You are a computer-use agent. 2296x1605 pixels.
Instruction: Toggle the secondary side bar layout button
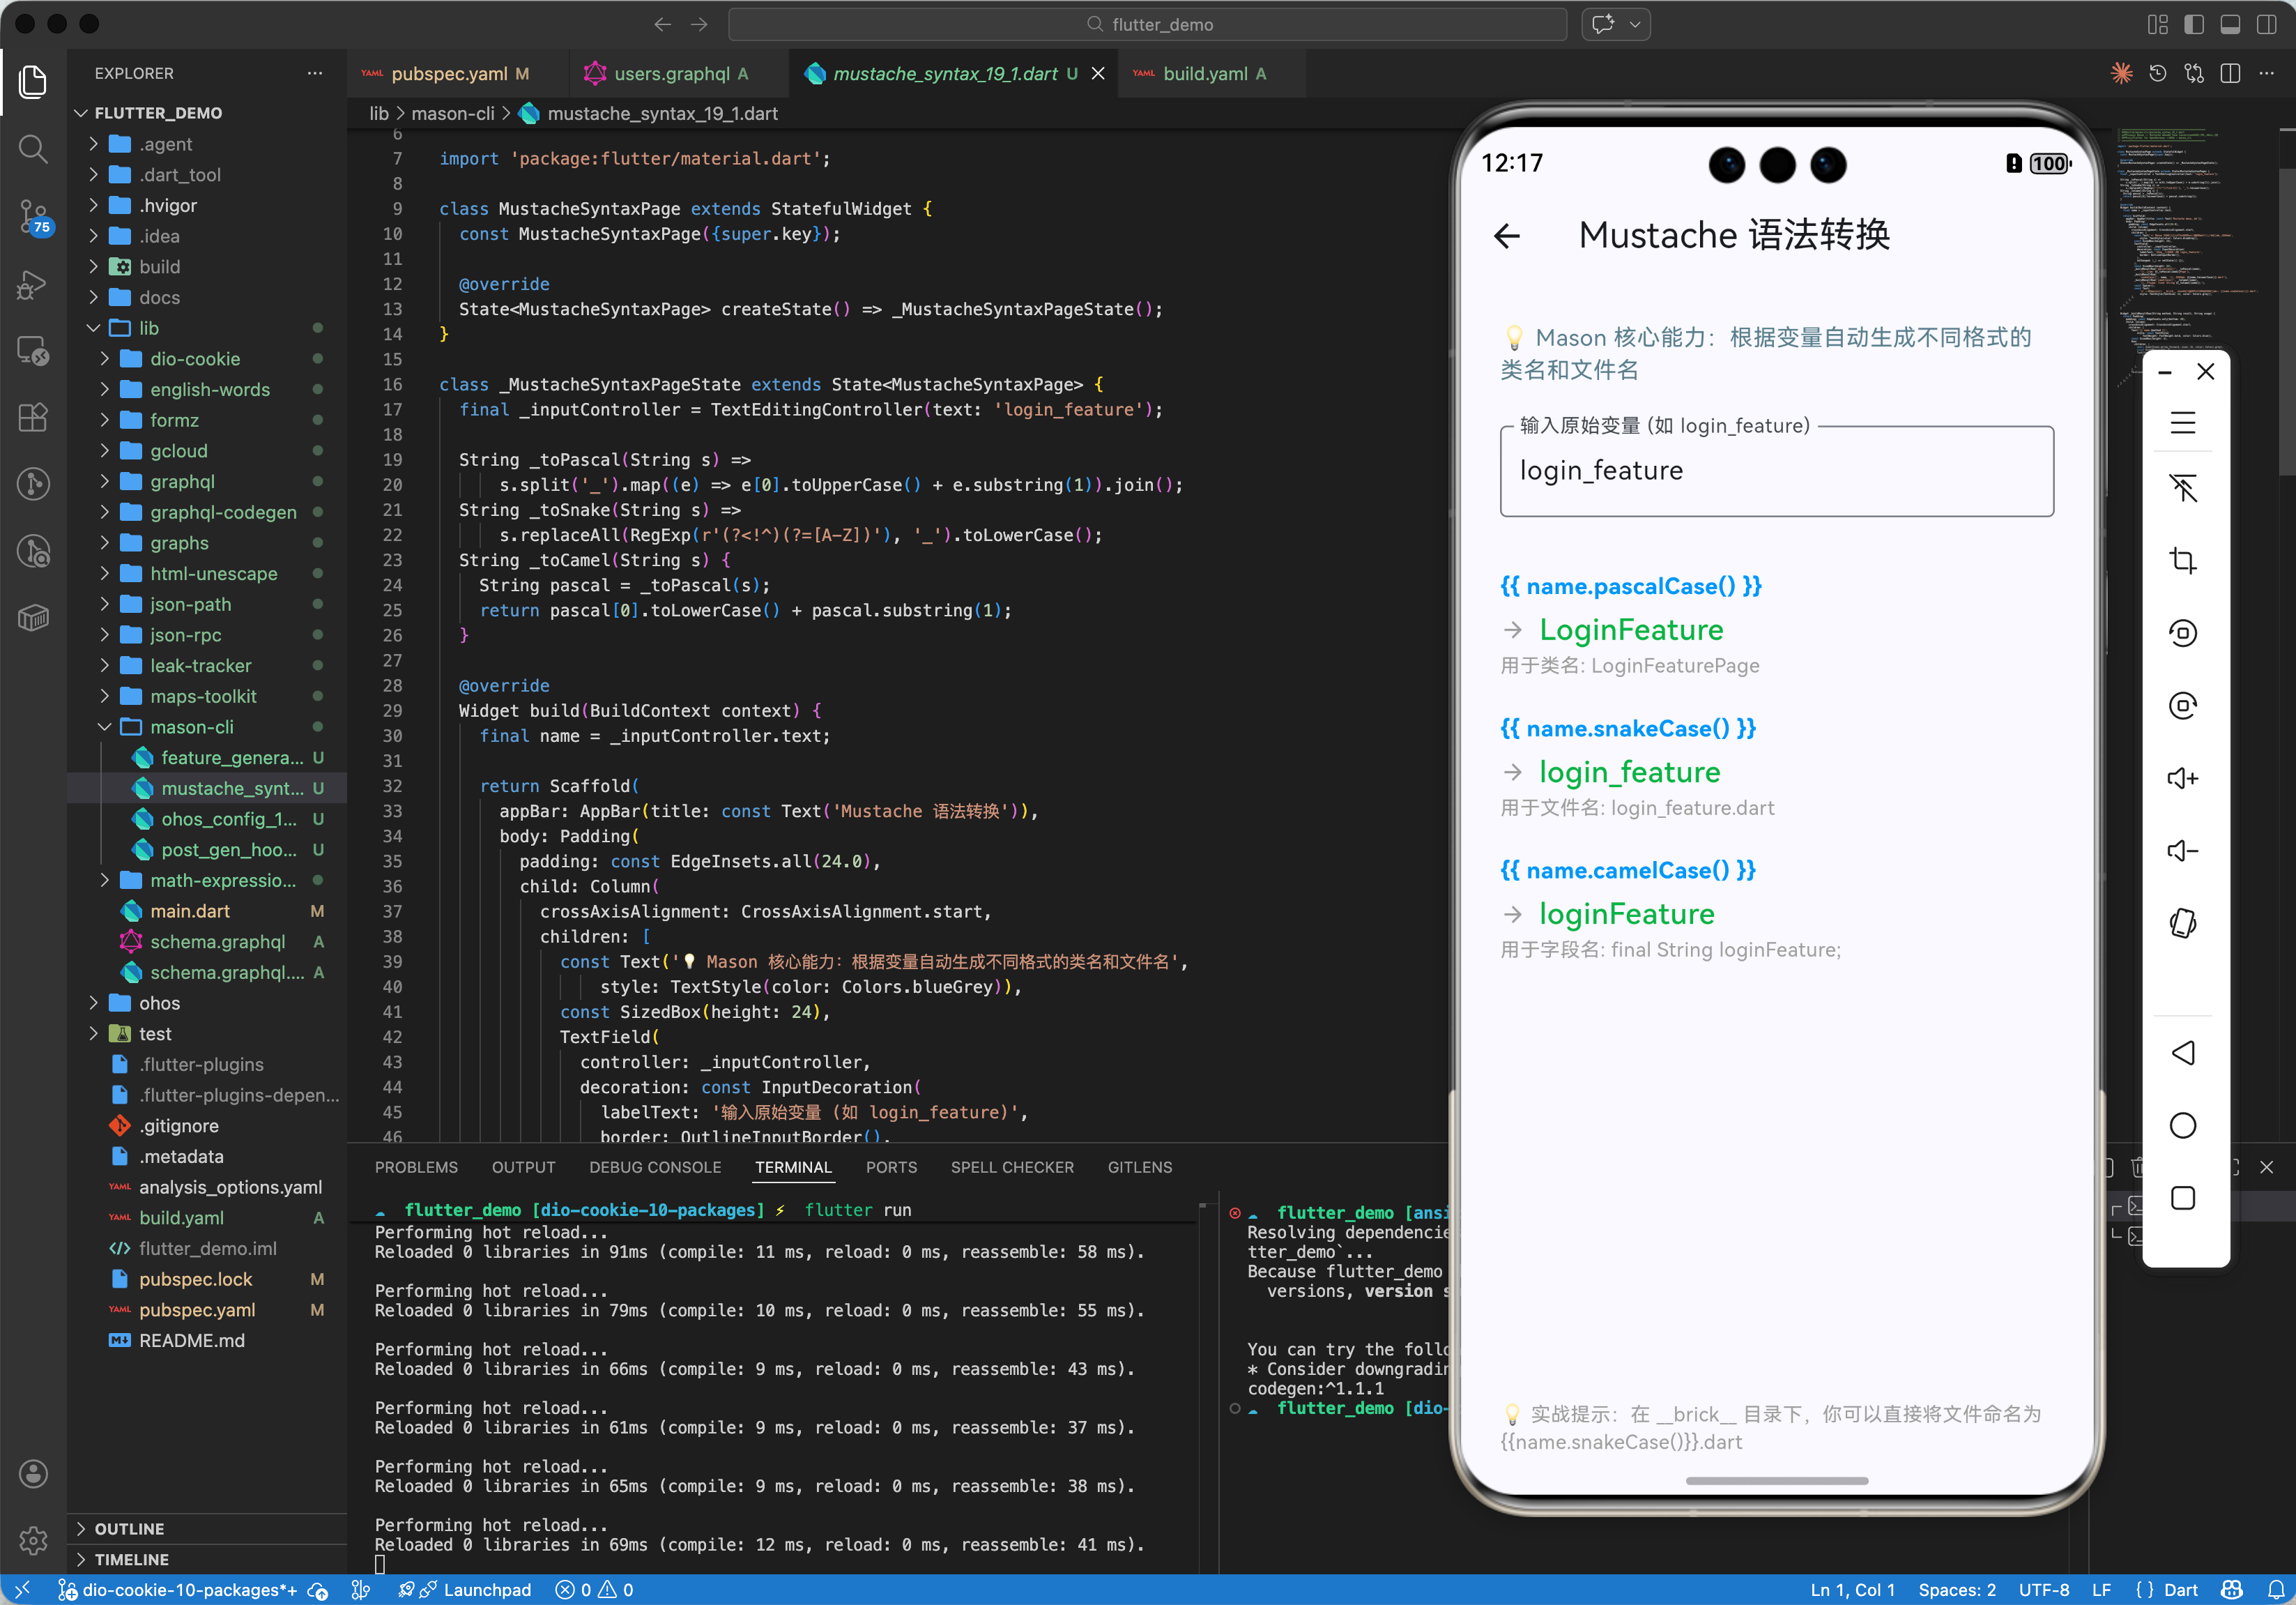coord(2266,24)
